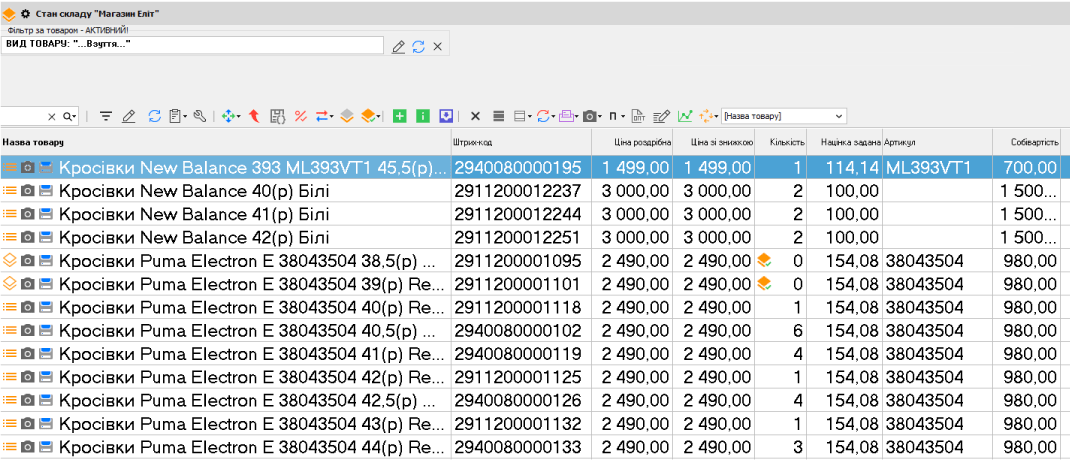Click the green plus add button
Viewport: 1070px width, 468px height.
[x=399, y=117]
